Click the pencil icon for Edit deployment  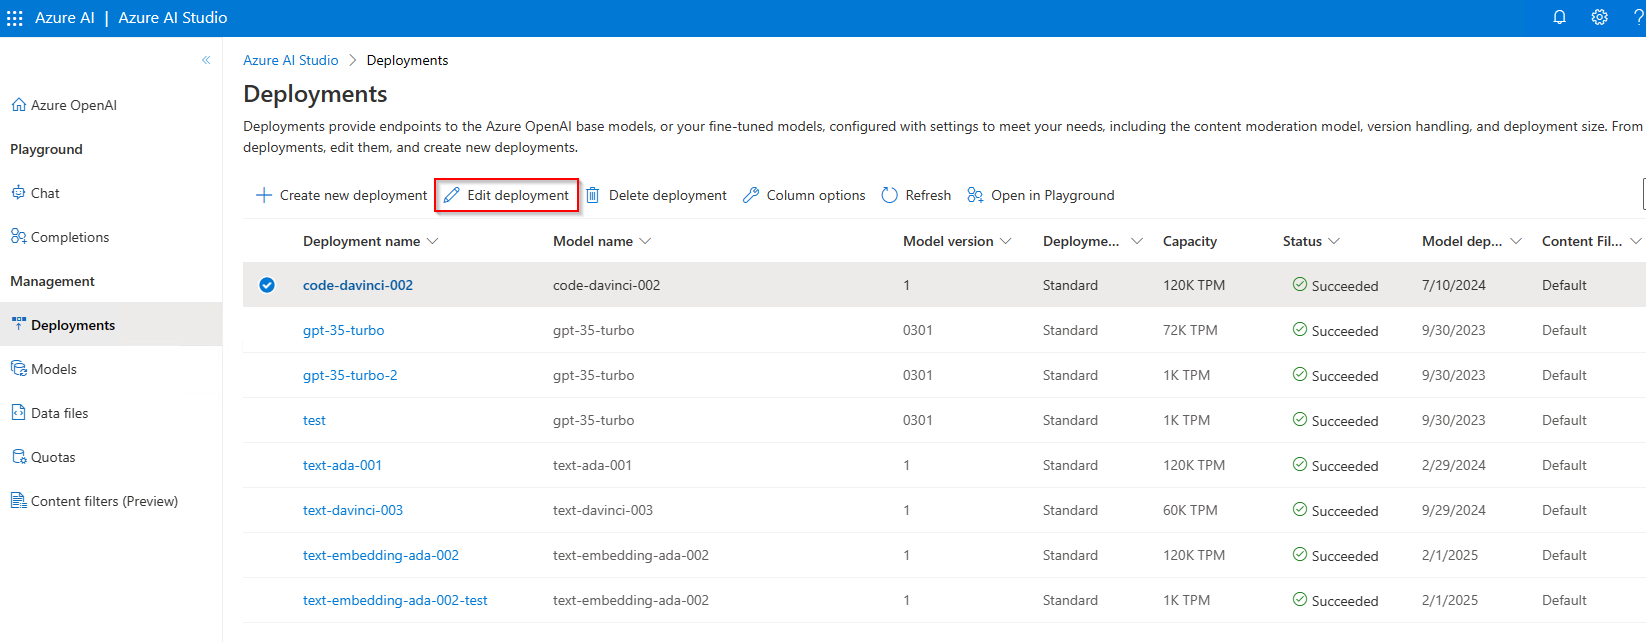(x=452, y=195)
